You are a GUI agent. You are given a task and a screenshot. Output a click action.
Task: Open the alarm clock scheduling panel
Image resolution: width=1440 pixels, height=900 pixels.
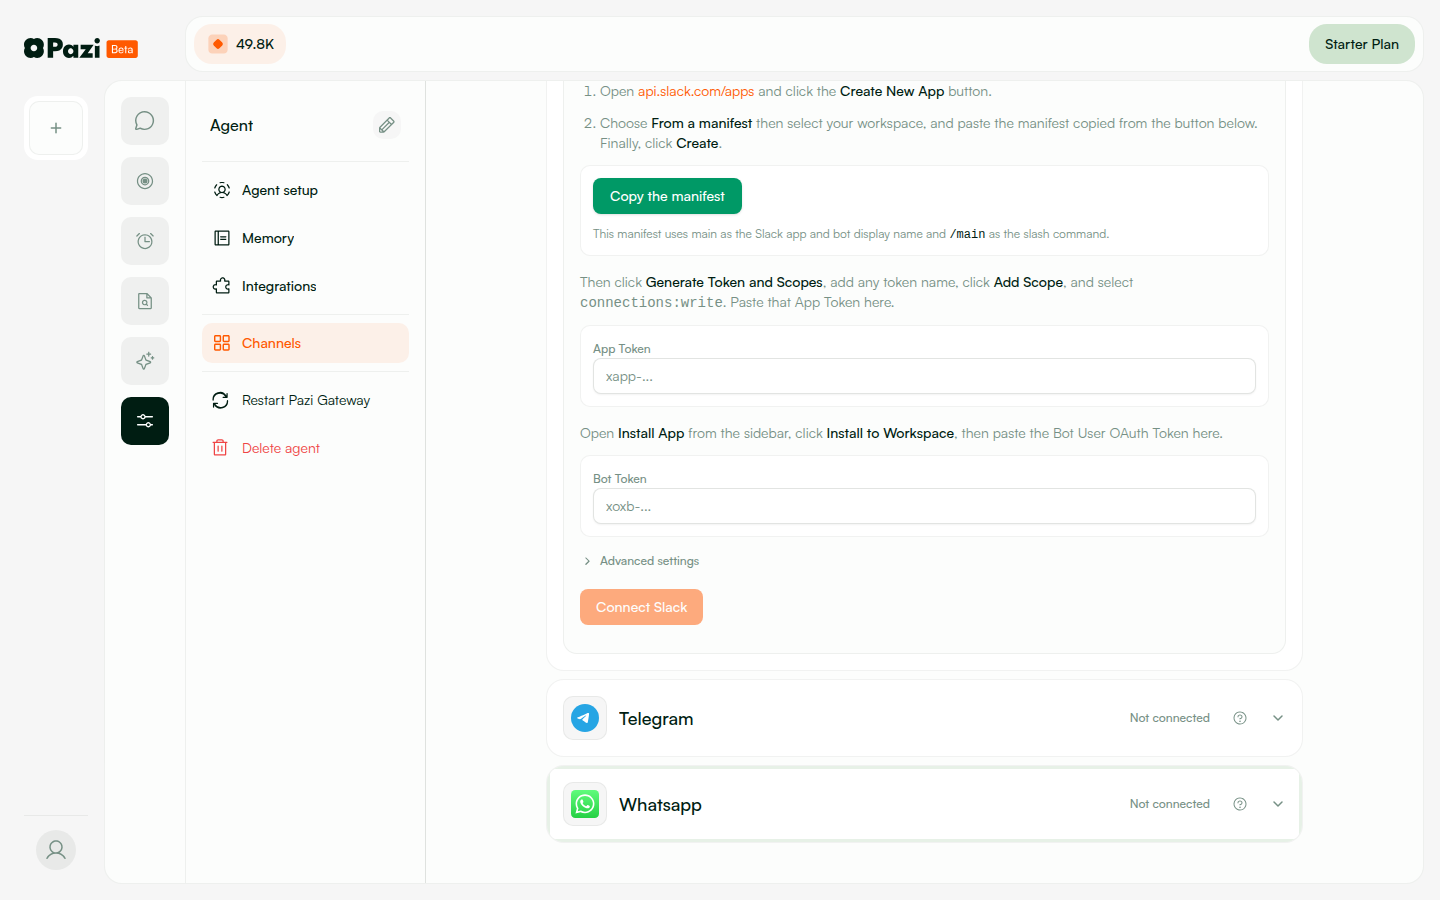click(x=144, y=240)
